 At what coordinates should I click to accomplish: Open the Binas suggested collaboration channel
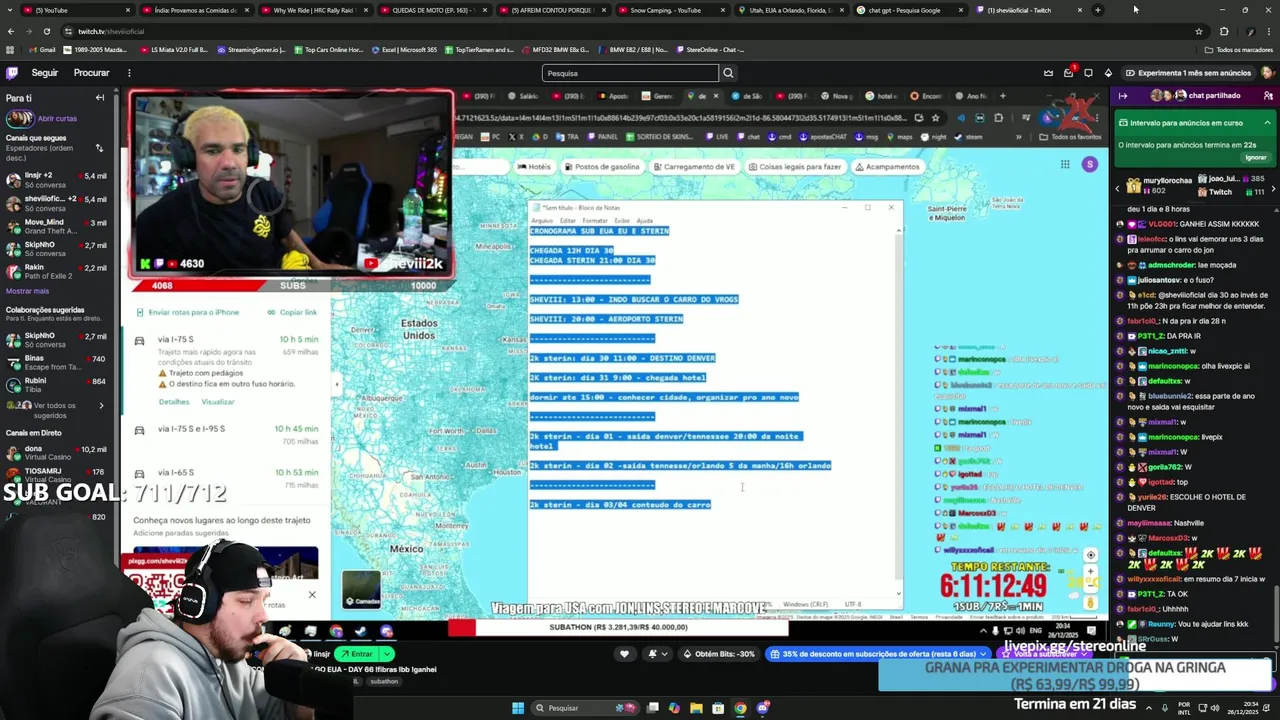[x=58, y=362]
